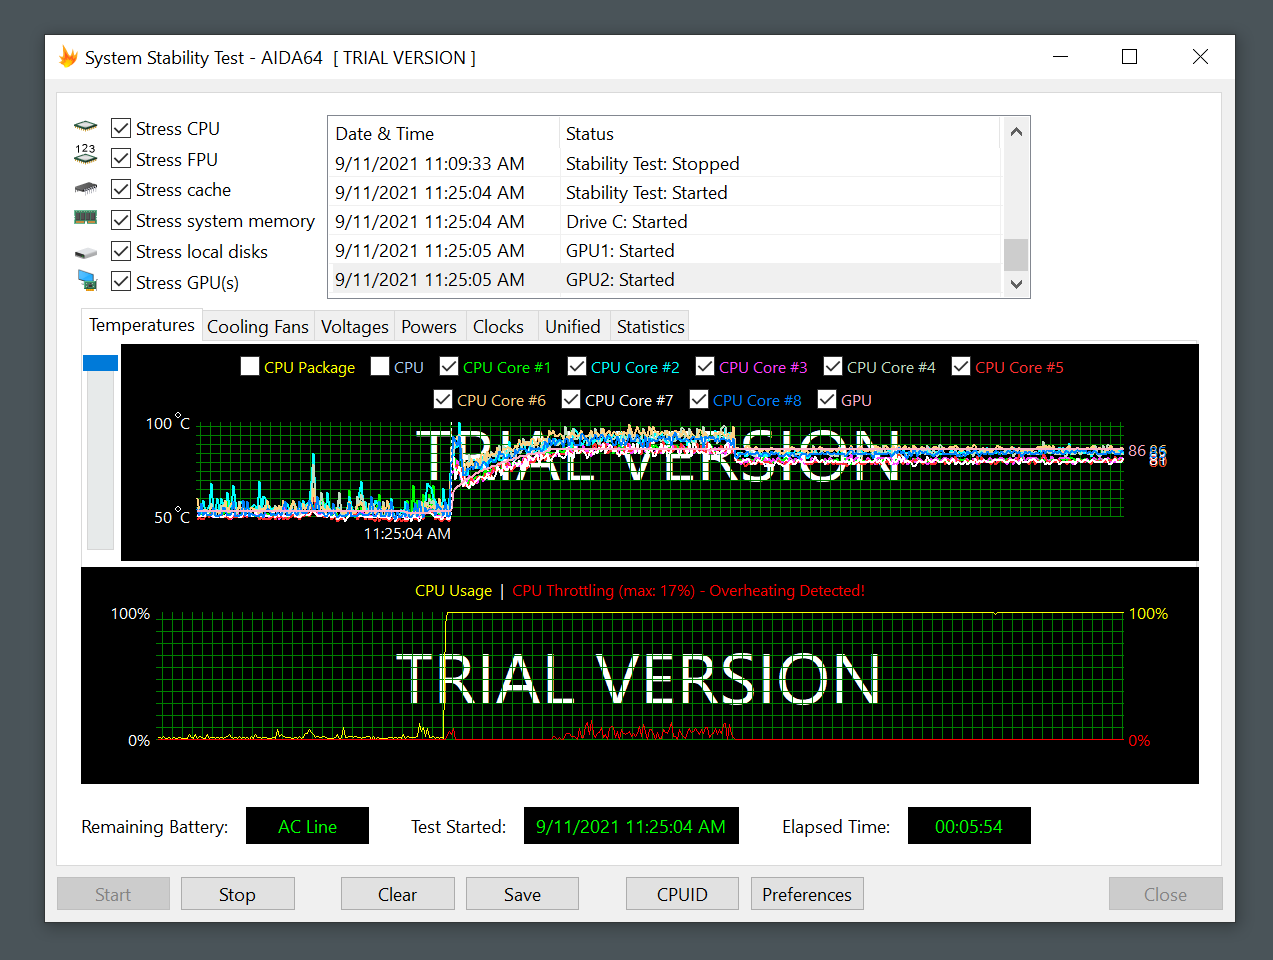Toggle the Stress cache checkbox

tap(121, 189)
